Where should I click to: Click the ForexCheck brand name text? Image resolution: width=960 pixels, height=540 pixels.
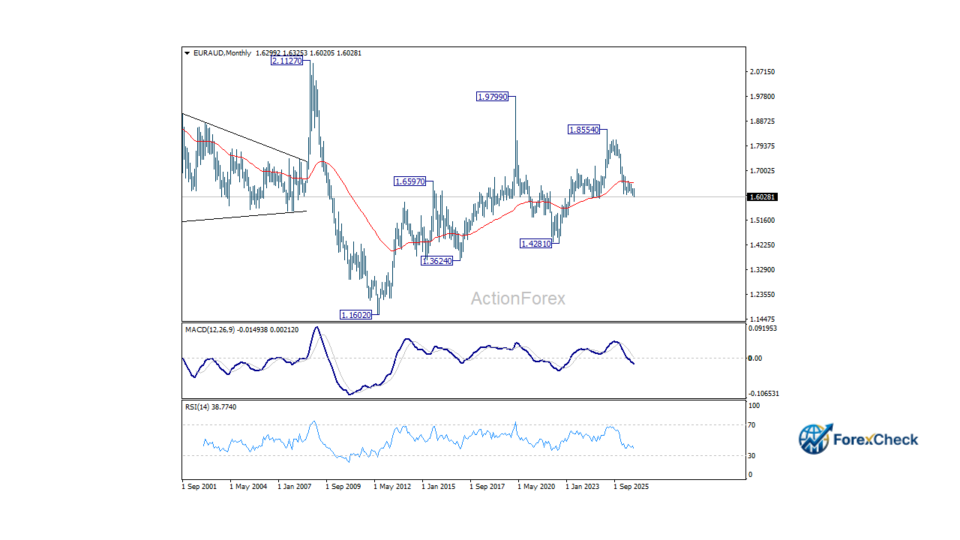876,440
